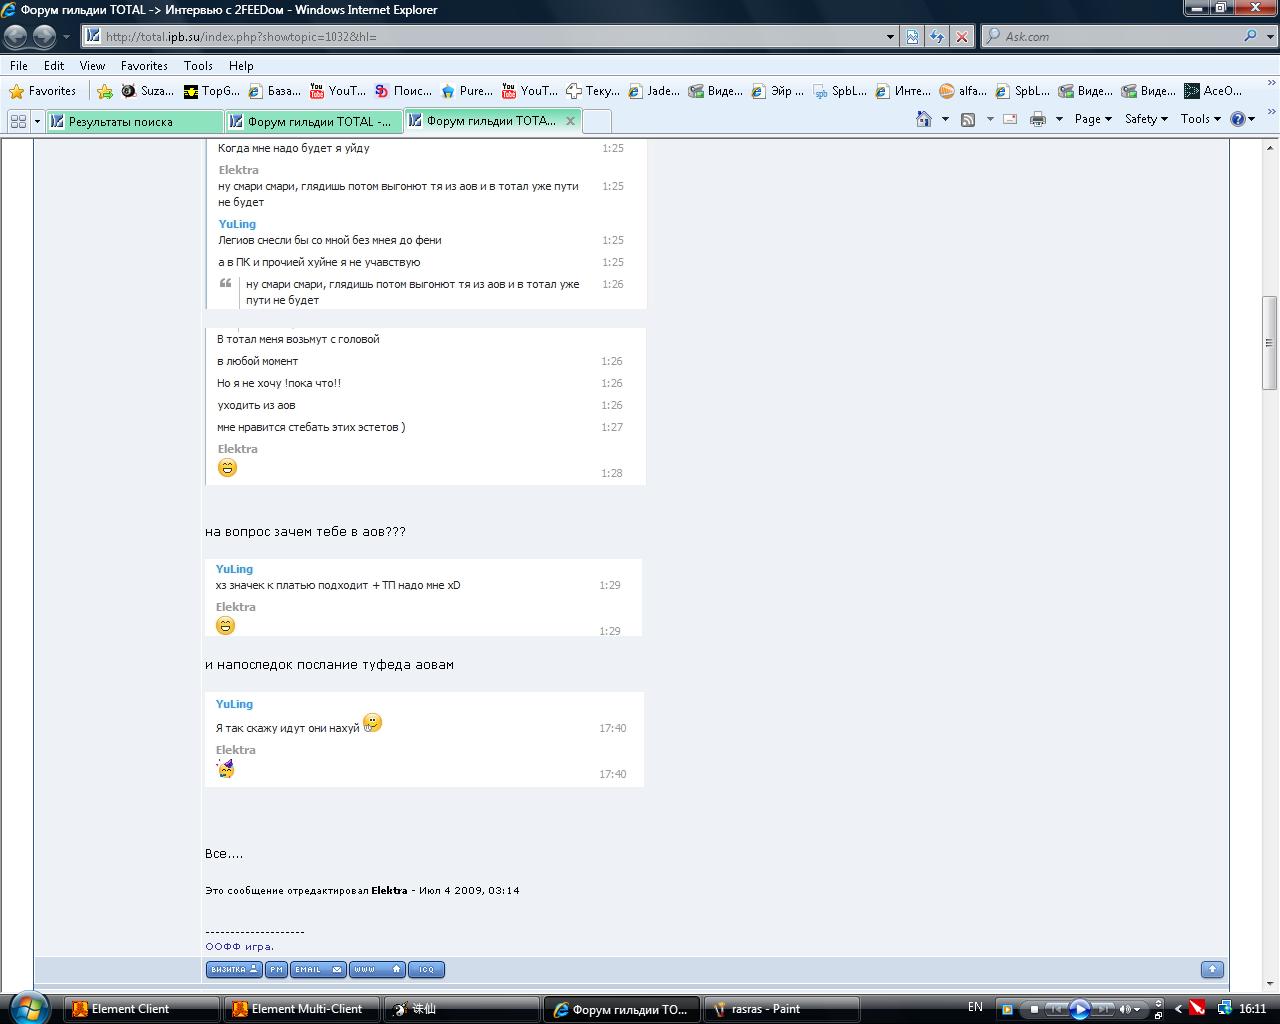The width and height of the screenshot is (1280, 1024).
Task: Open the Safety dropdown menu
Action: [1145, 119]
